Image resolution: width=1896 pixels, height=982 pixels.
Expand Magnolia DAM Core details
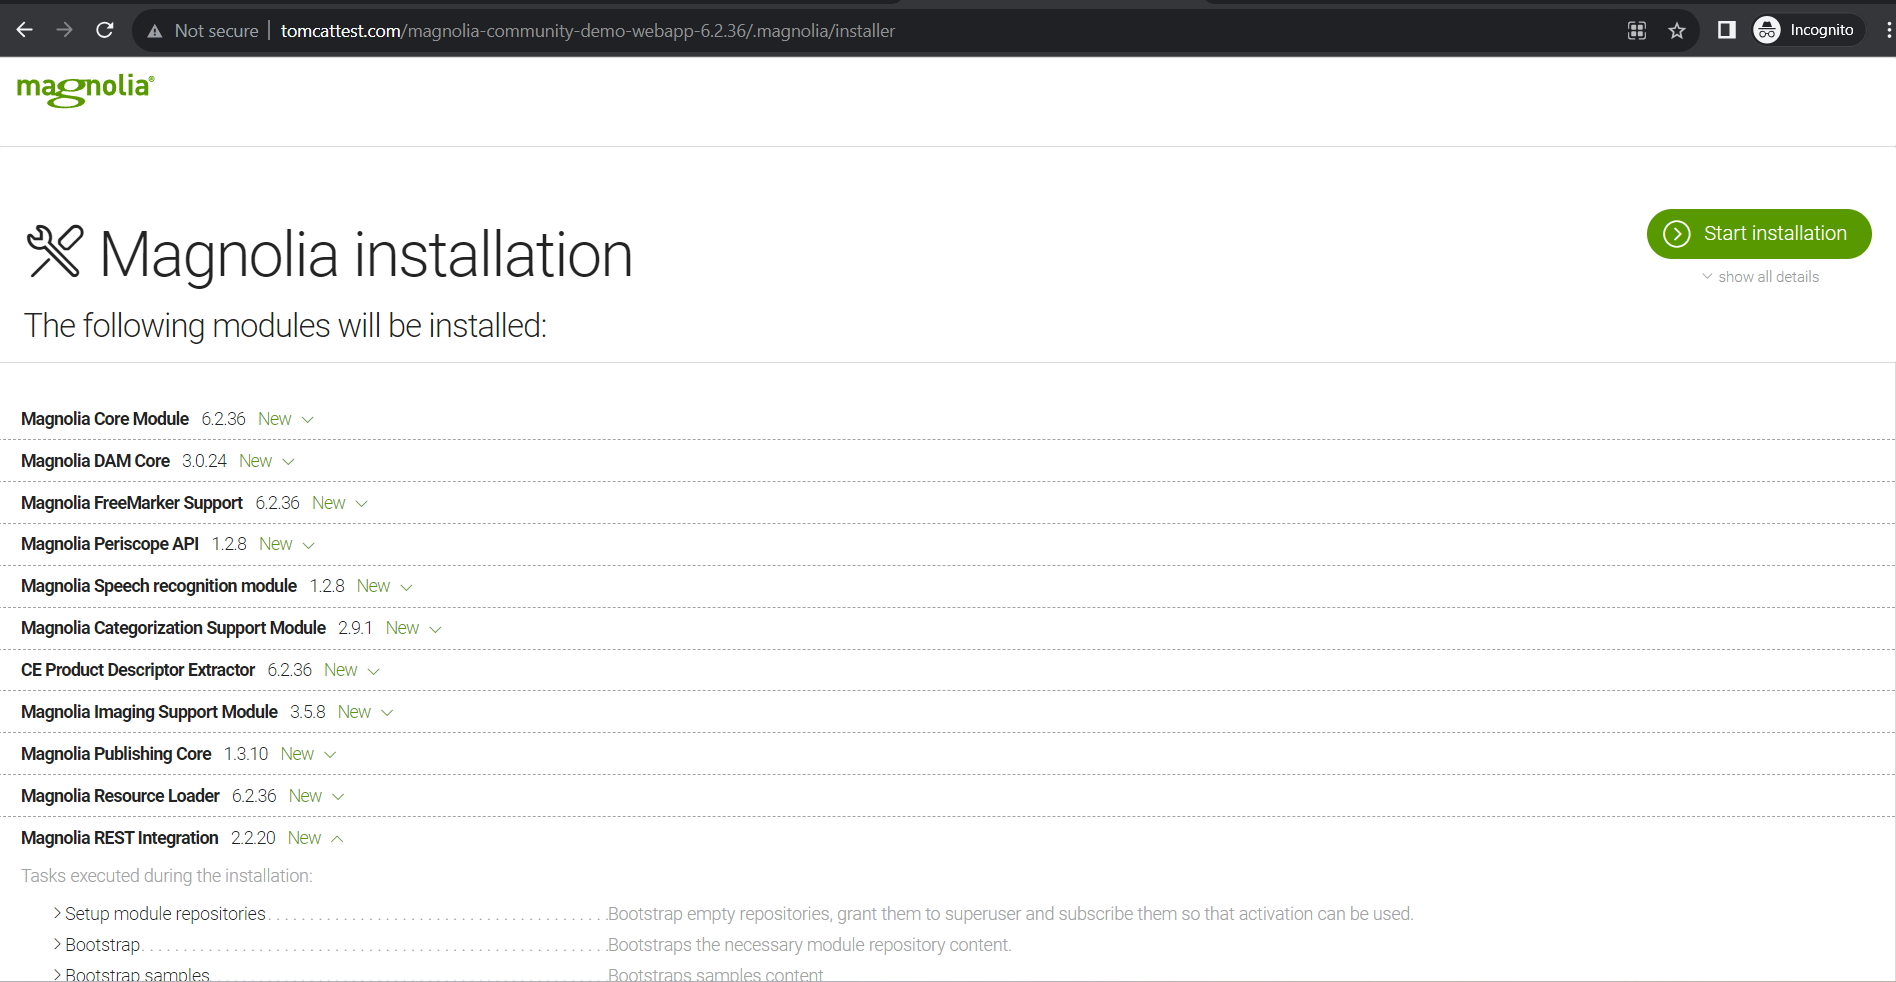click(x=289, y=462)
